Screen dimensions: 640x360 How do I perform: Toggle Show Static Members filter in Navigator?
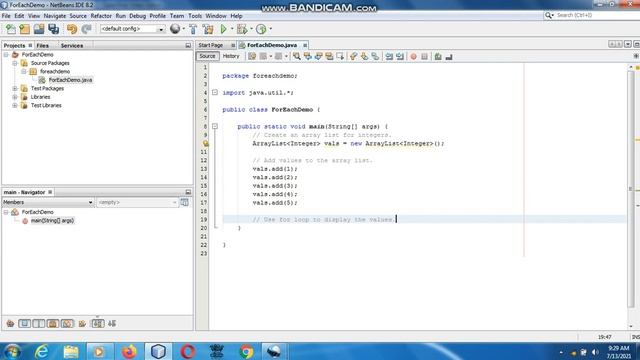39,324
